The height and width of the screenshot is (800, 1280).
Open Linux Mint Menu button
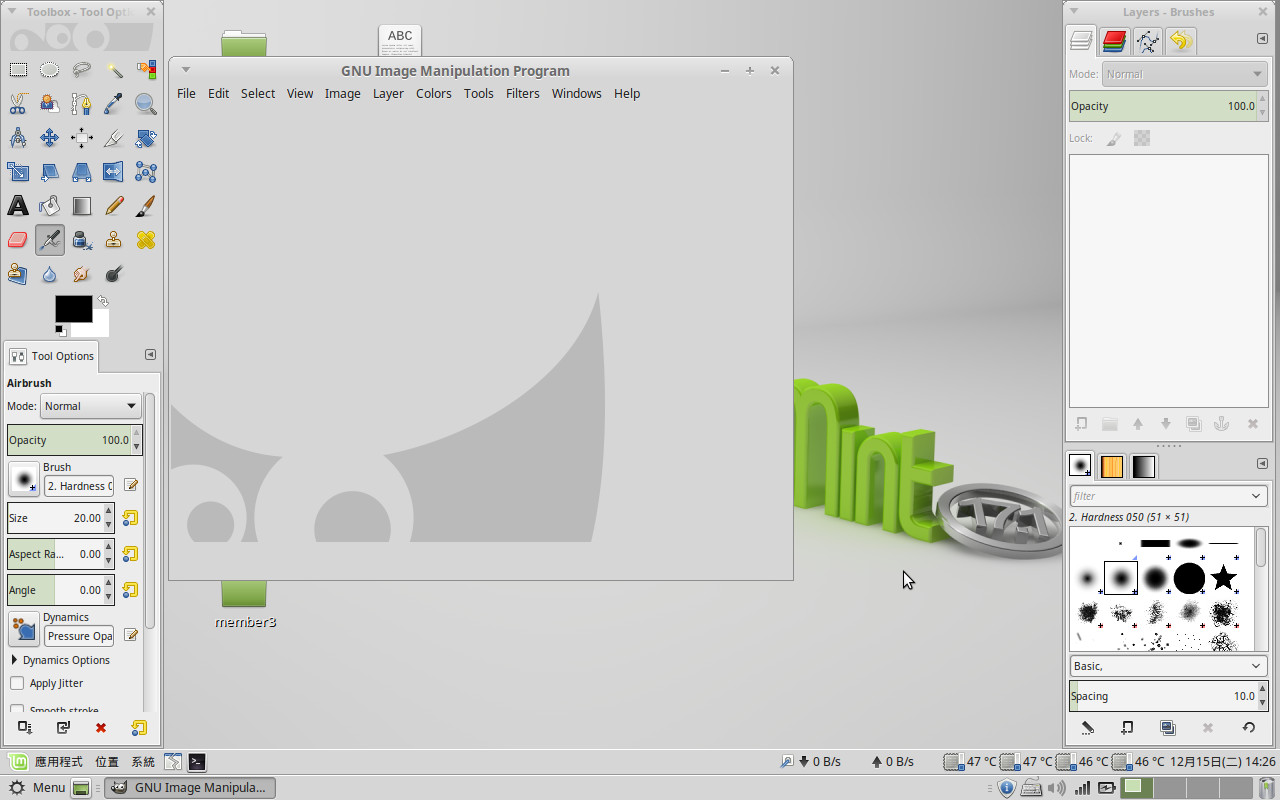36,787
